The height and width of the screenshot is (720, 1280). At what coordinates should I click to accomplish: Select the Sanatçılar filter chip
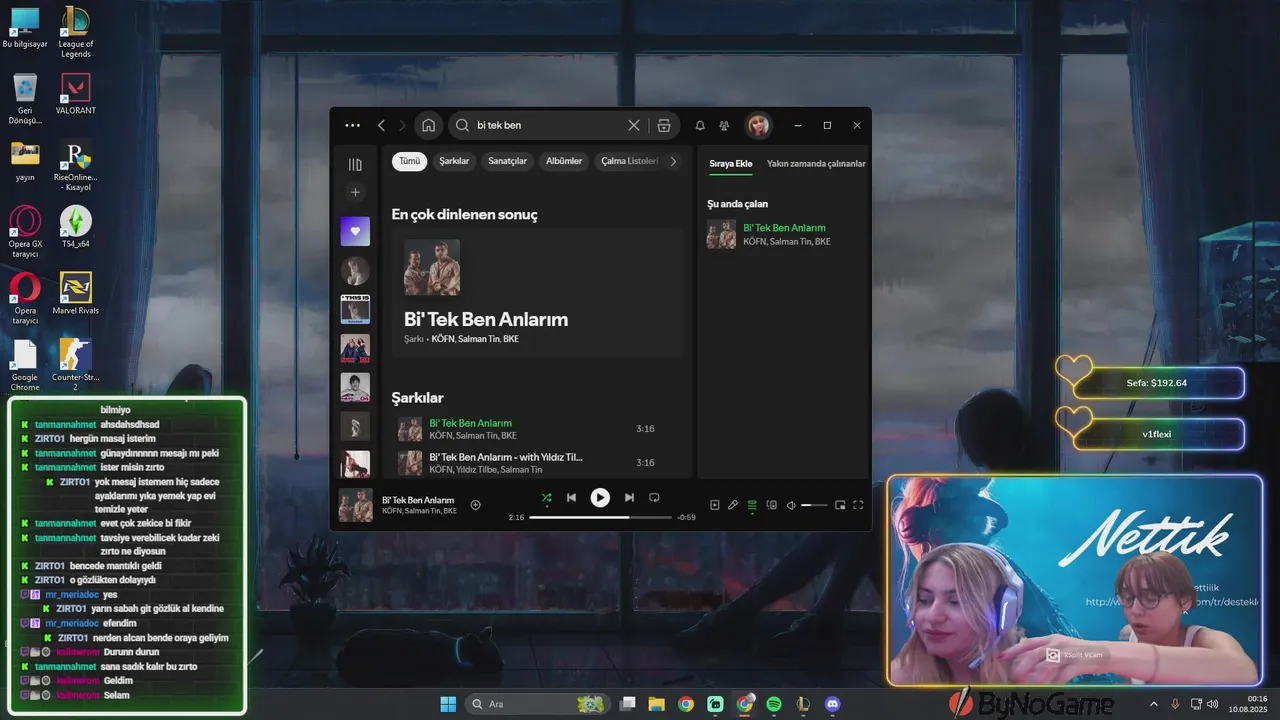[507, 161]
